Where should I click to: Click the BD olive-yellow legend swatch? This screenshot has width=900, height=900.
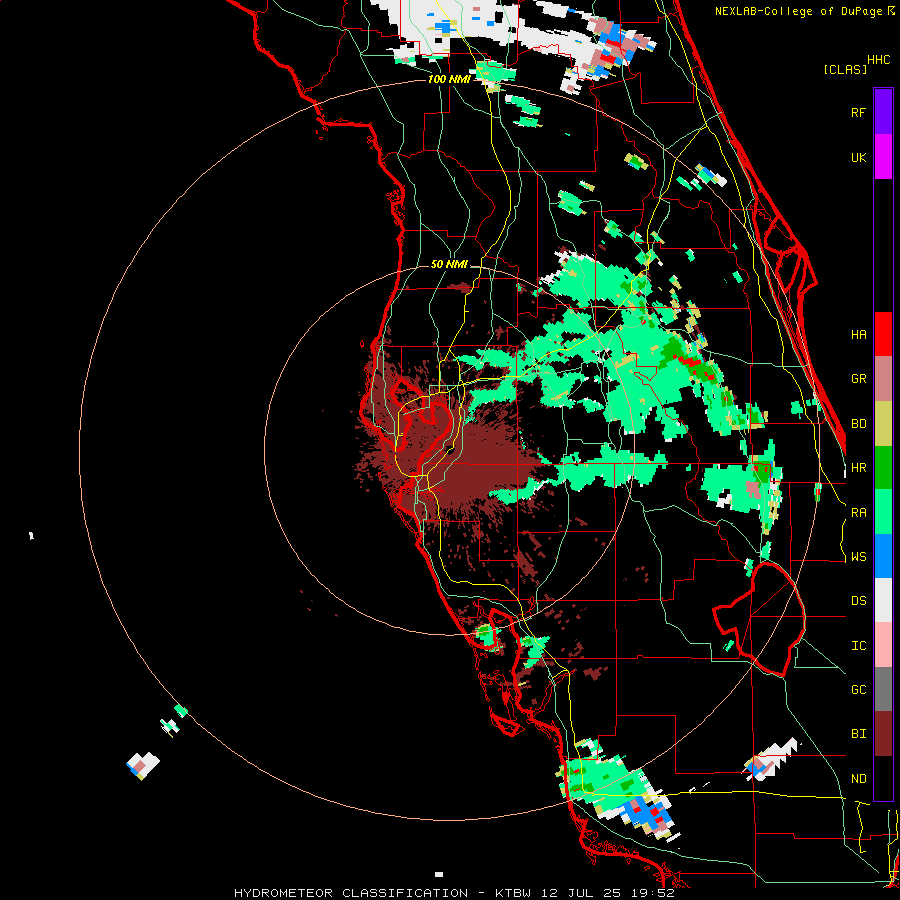coord(883,424)
